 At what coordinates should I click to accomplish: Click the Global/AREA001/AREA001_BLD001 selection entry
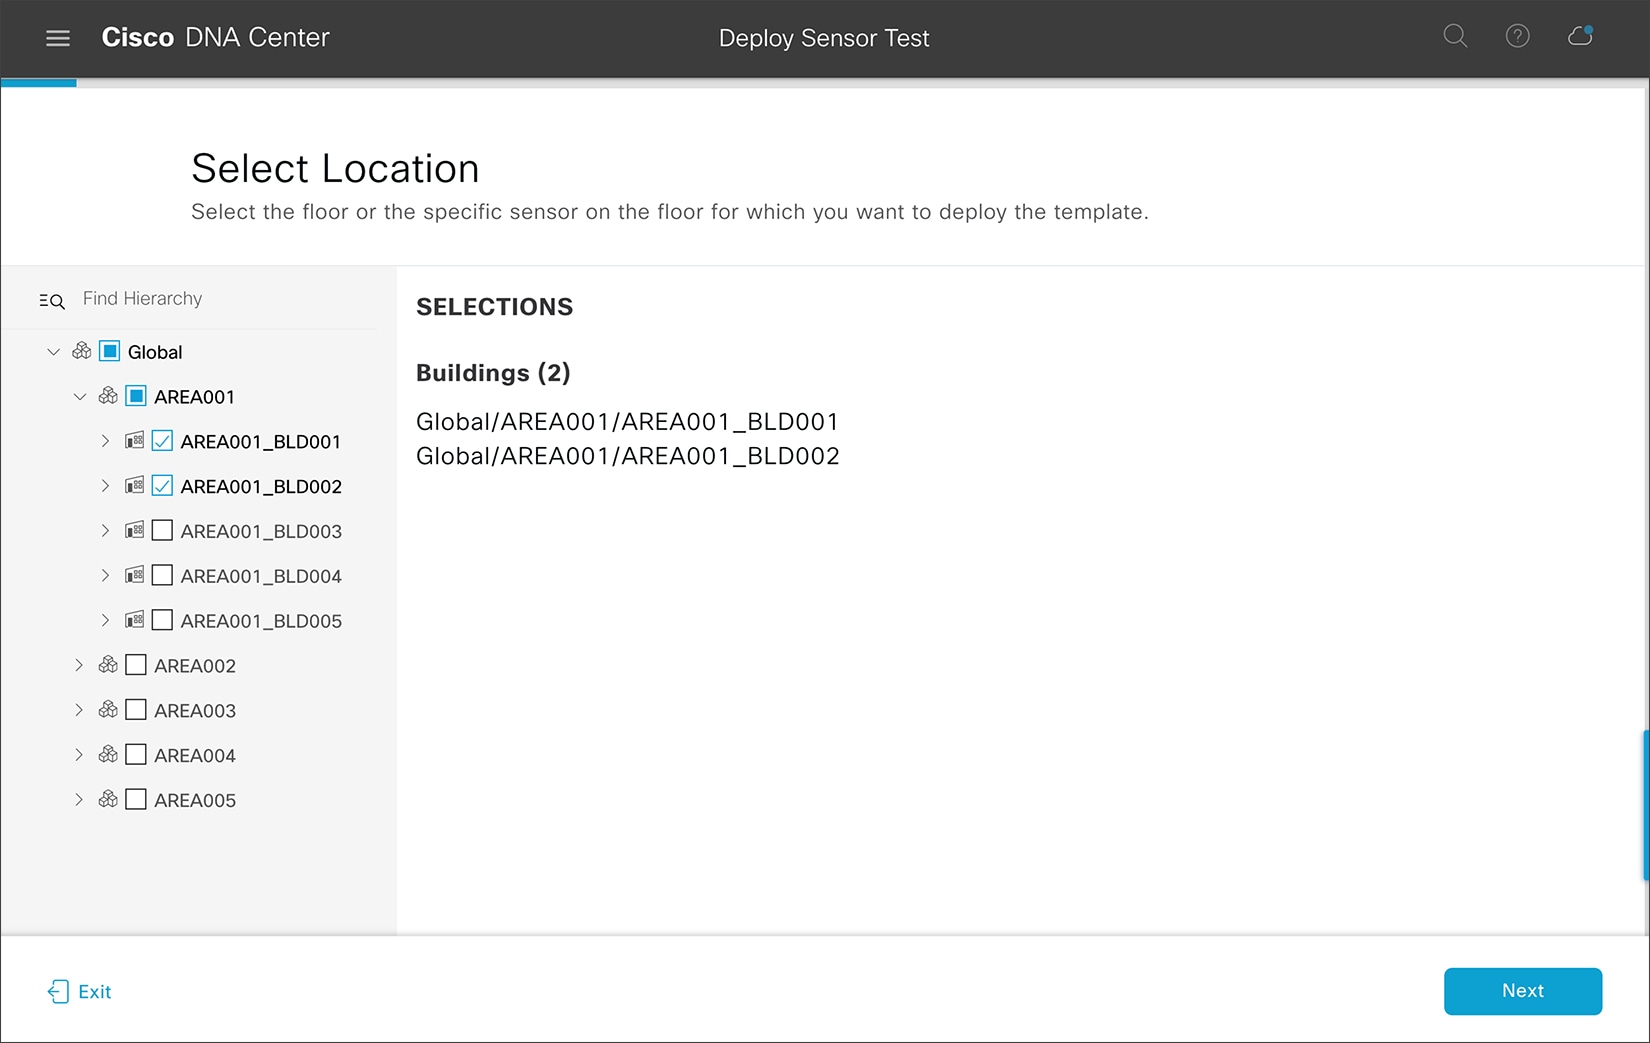[627, 422]
